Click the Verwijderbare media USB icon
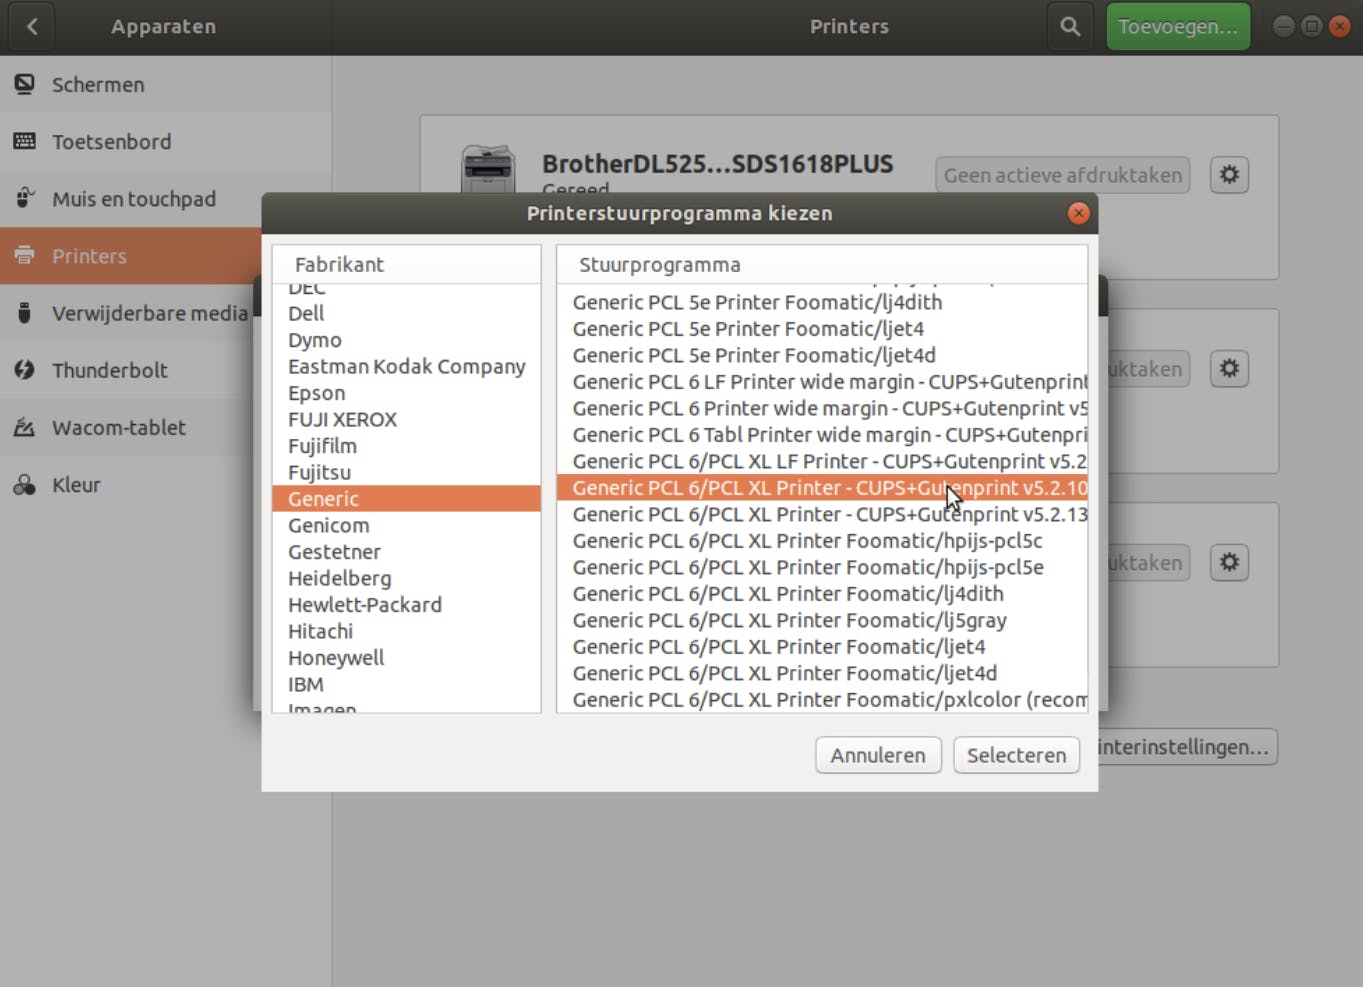Viewport: 1363px width, 987px height. pyautogui.click(x=24, y=313)
